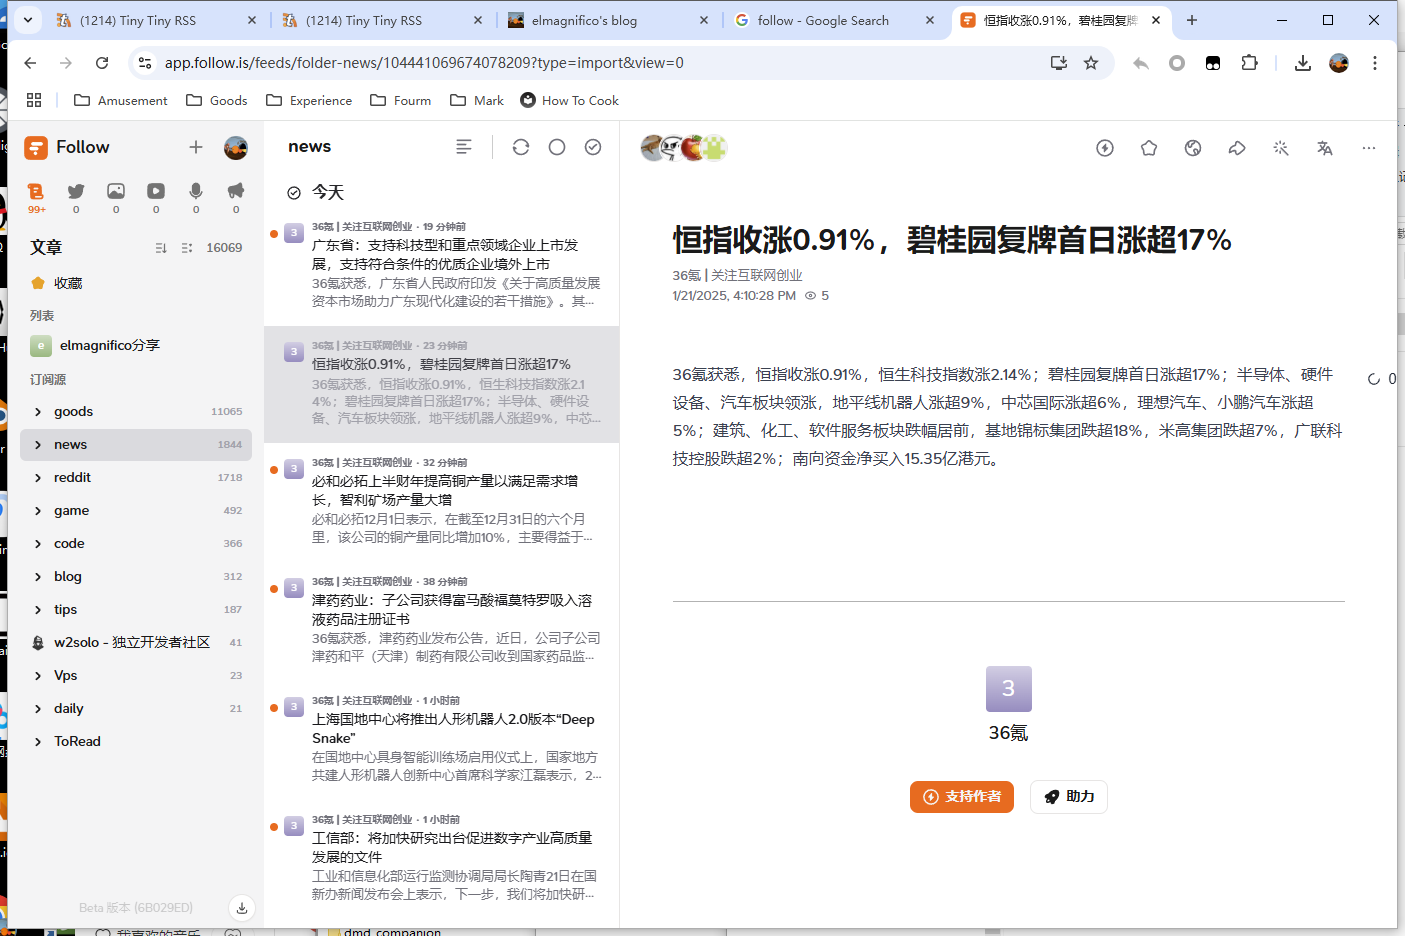This screenshot has width=1405, height=936.
Task: Open a new browser tab
Action: coord(1192,20)
